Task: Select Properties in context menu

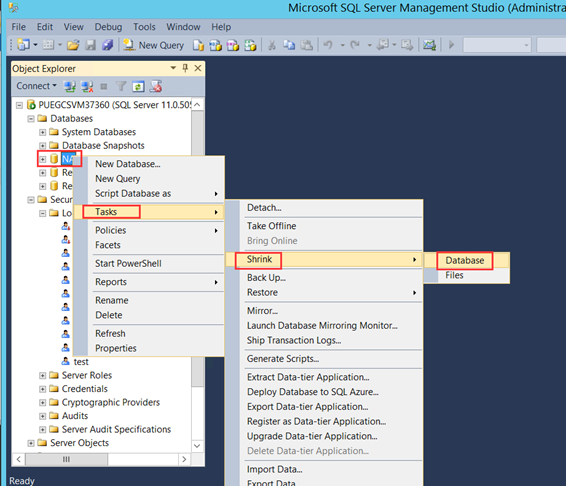Action: [149, 348]
